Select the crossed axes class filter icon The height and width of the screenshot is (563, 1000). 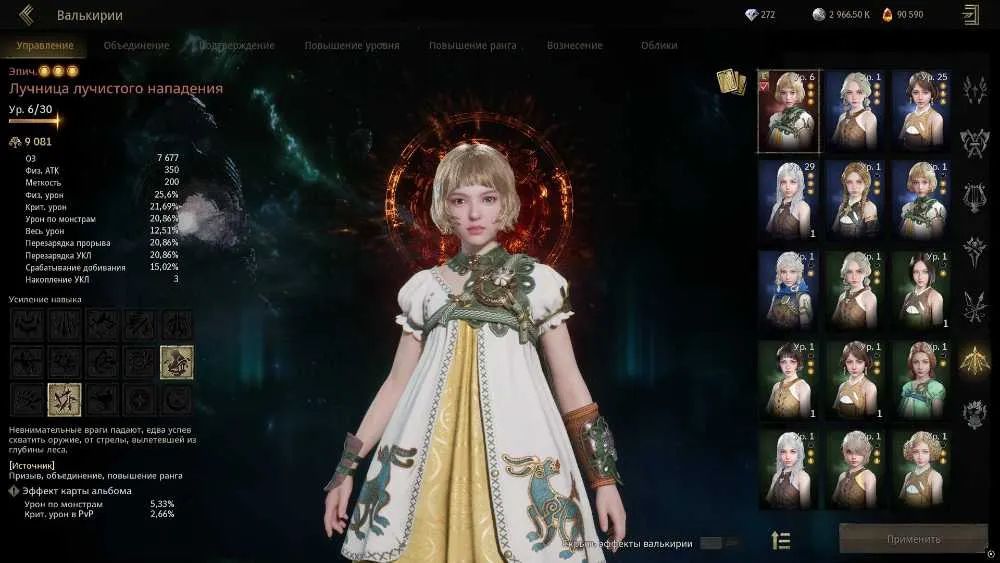pos(974,143)
